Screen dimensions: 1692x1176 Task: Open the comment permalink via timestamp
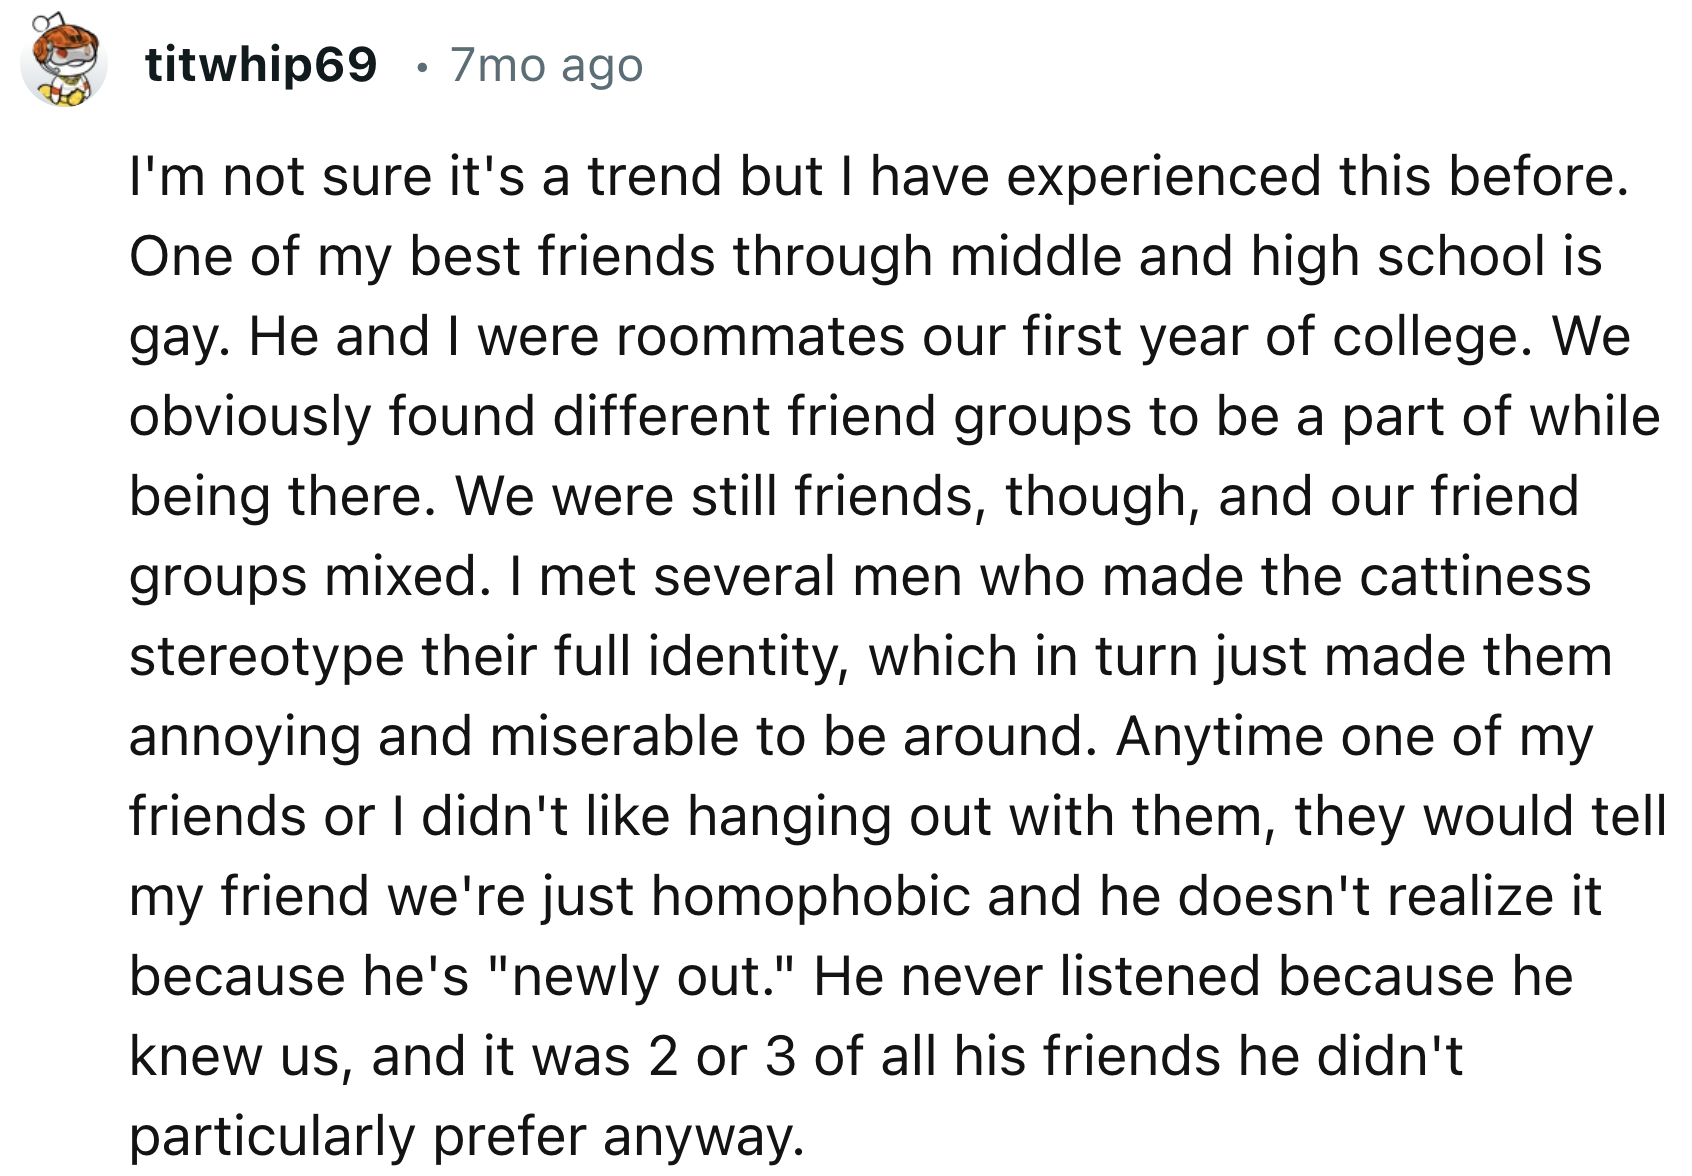[x=545, y=65]
